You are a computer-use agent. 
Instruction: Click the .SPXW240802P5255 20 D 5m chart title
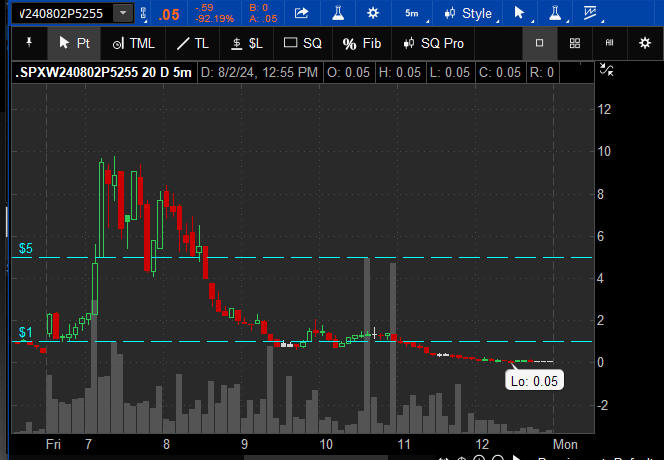(103, 72)
